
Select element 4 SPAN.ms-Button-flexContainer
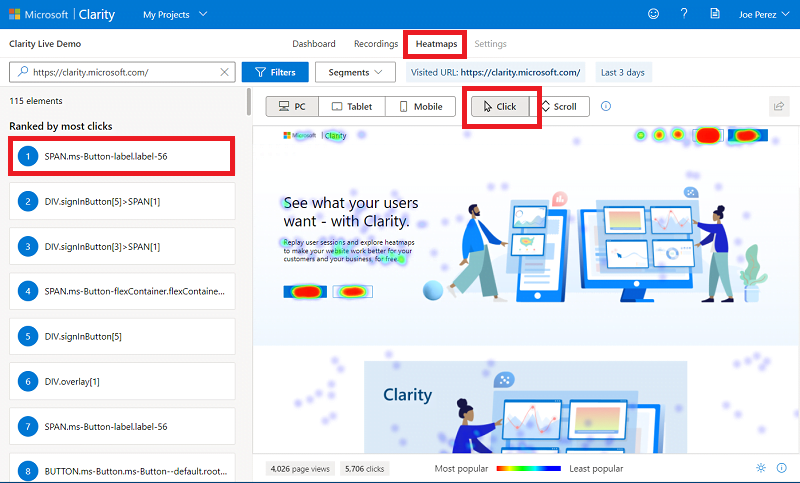122,291
